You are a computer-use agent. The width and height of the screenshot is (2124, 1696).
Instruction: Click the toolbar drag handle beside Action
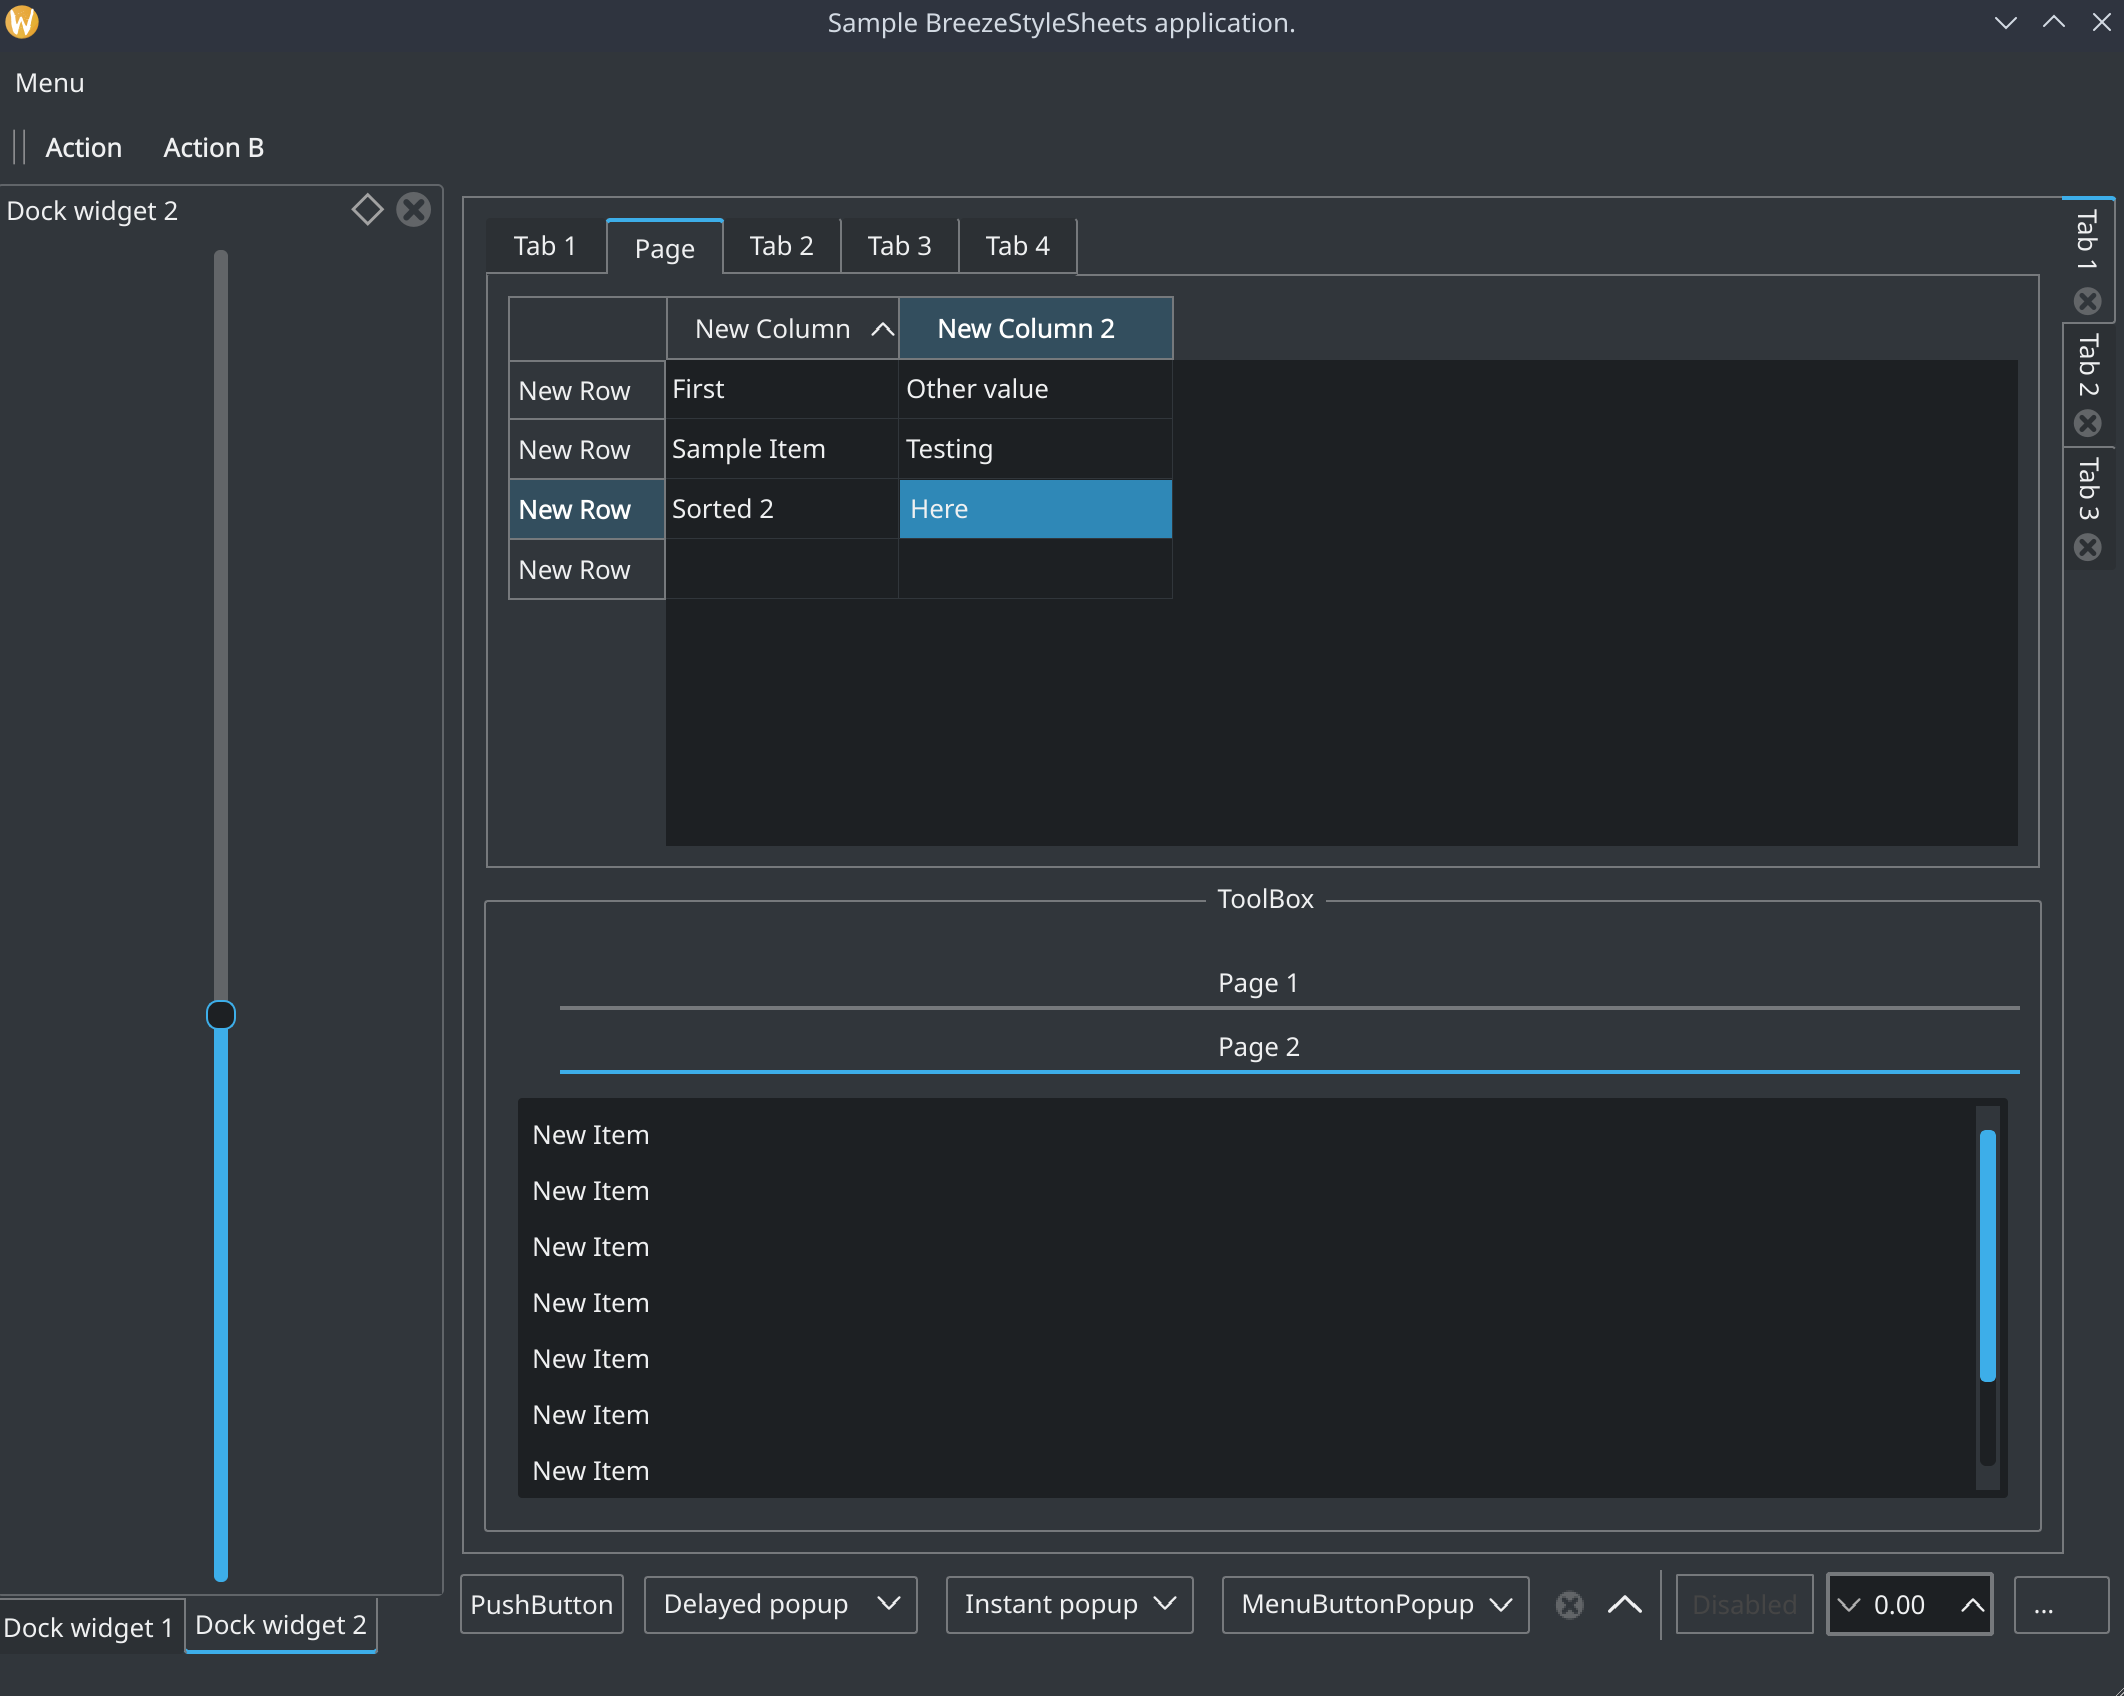[19, 147]
